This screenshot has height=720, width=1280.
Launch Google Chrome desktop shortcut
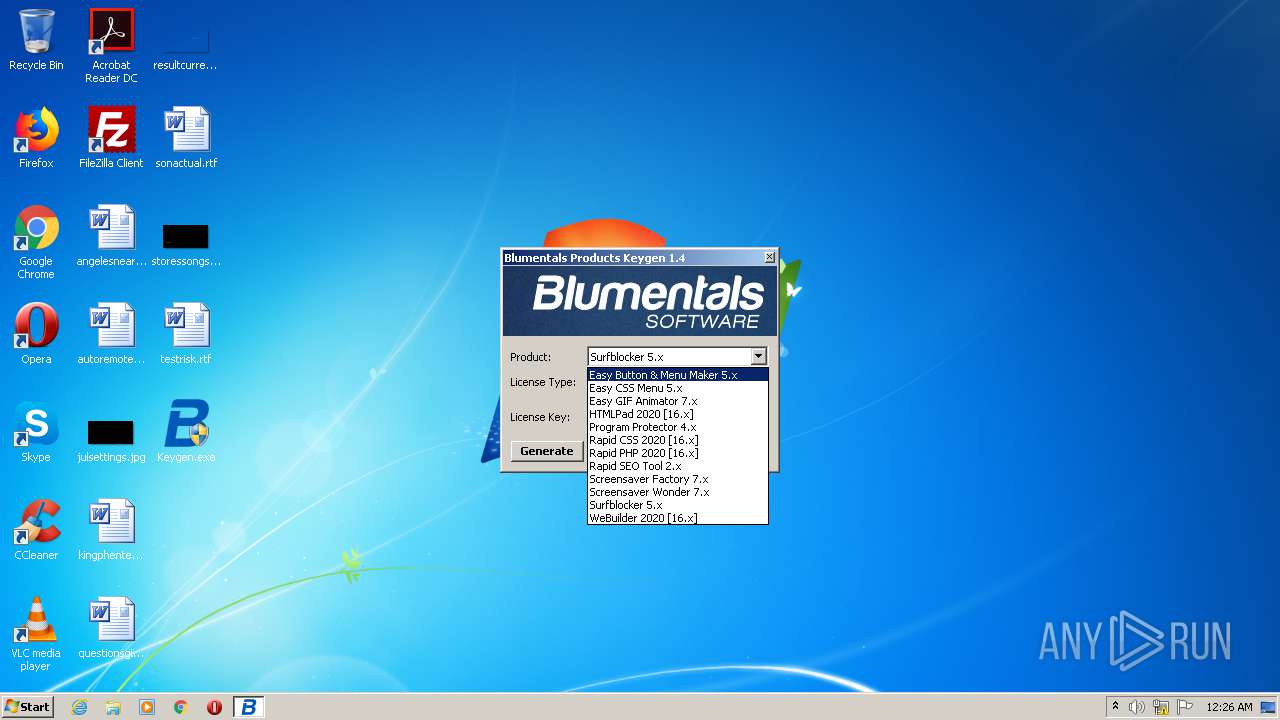click(x=36, y=242)
